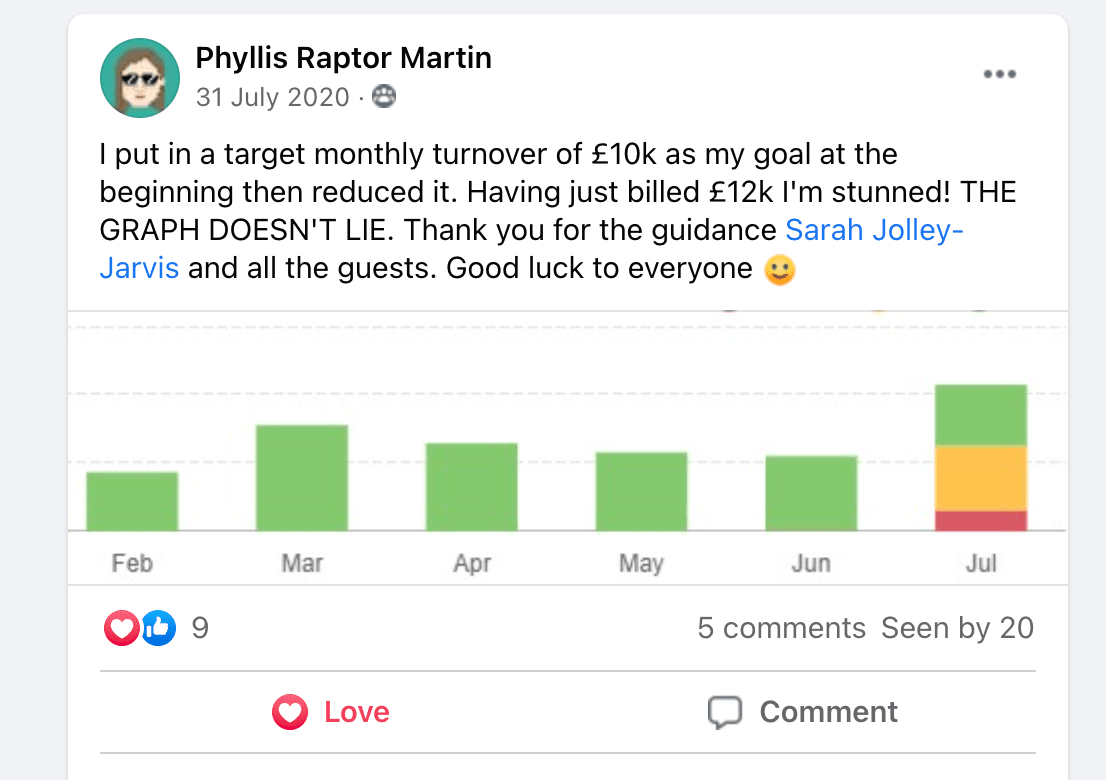
Task: Toggle the Love reaction button
Action: (x=331, y=712)
